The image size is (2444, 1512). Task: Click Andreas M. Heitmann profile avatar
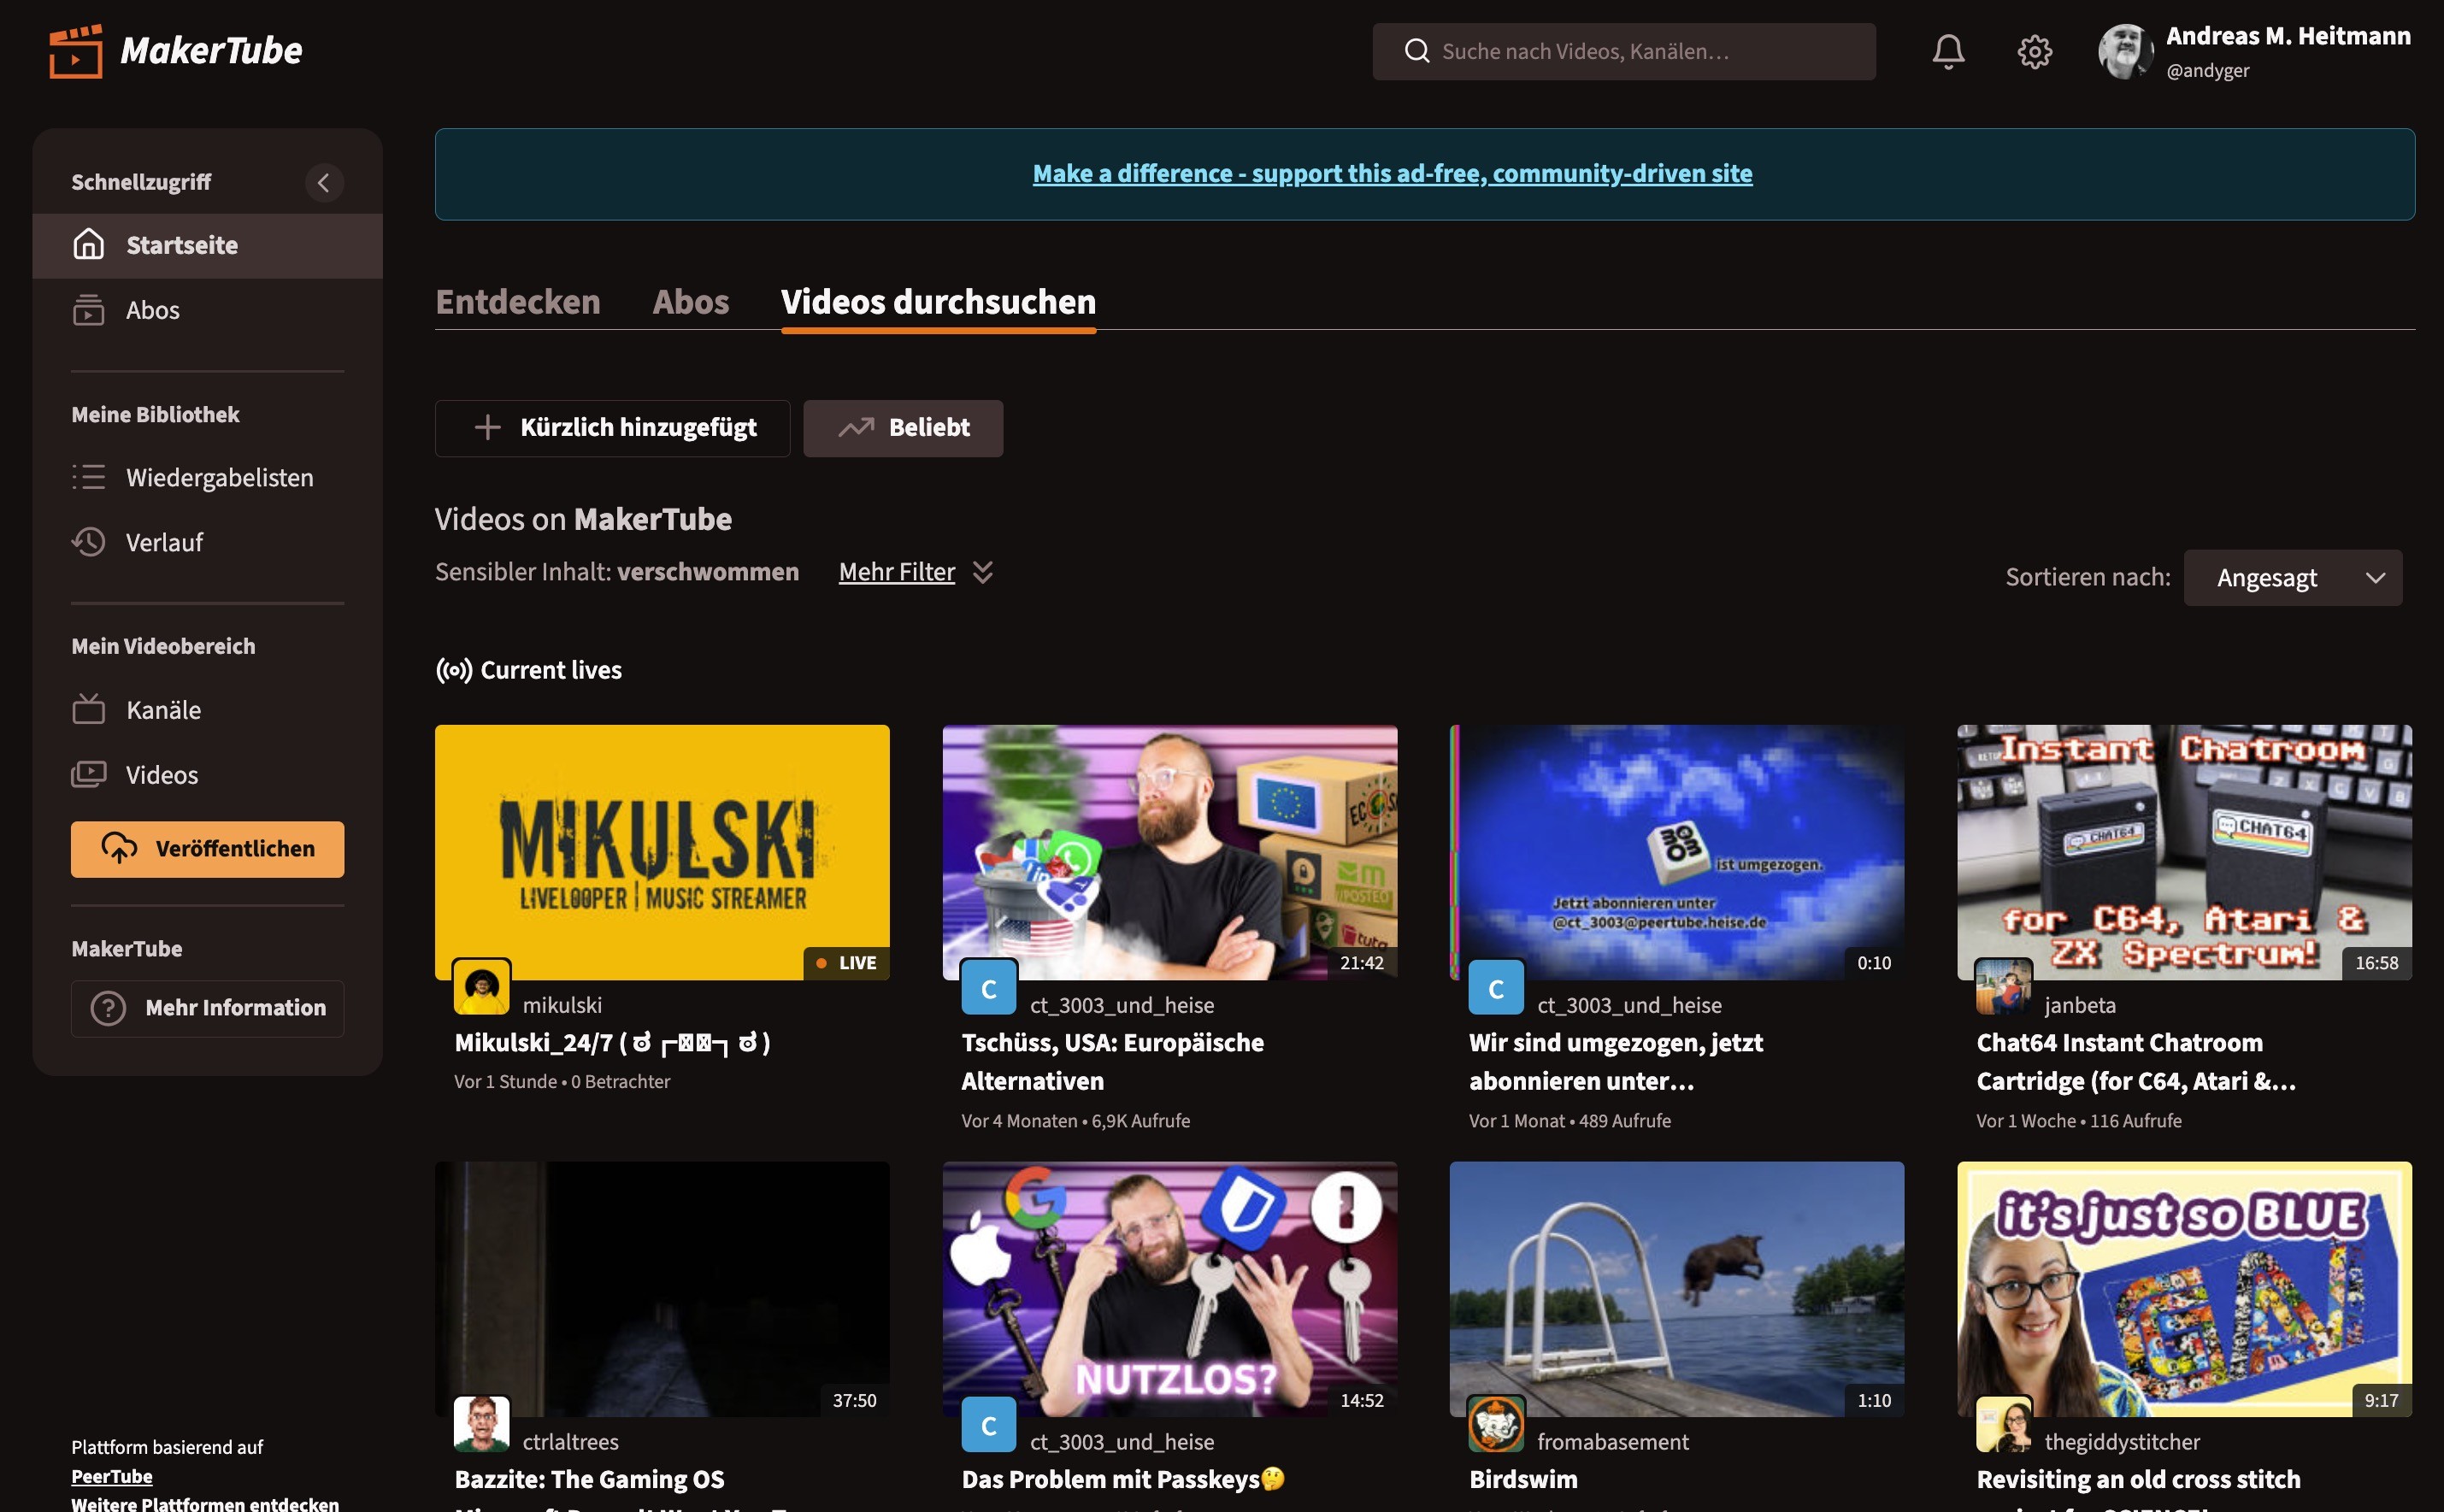coord(2124,51)
